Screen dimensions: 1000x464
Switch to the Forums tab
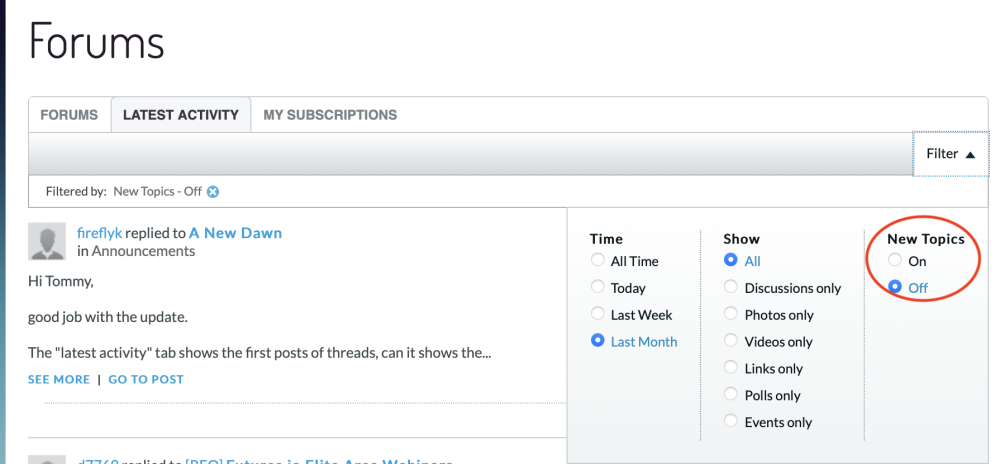(69, 115)
